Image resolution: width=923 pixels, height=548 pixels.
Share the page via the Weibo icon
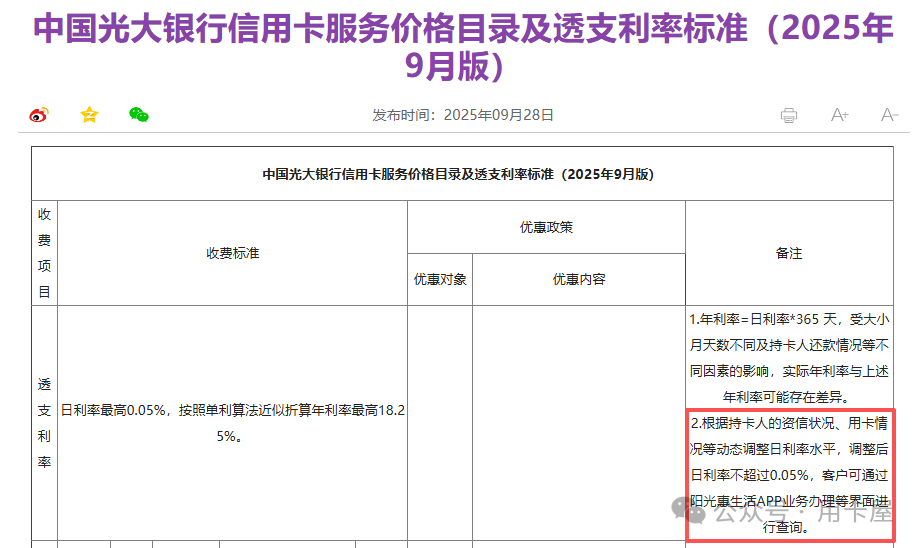tap(39, 114)
